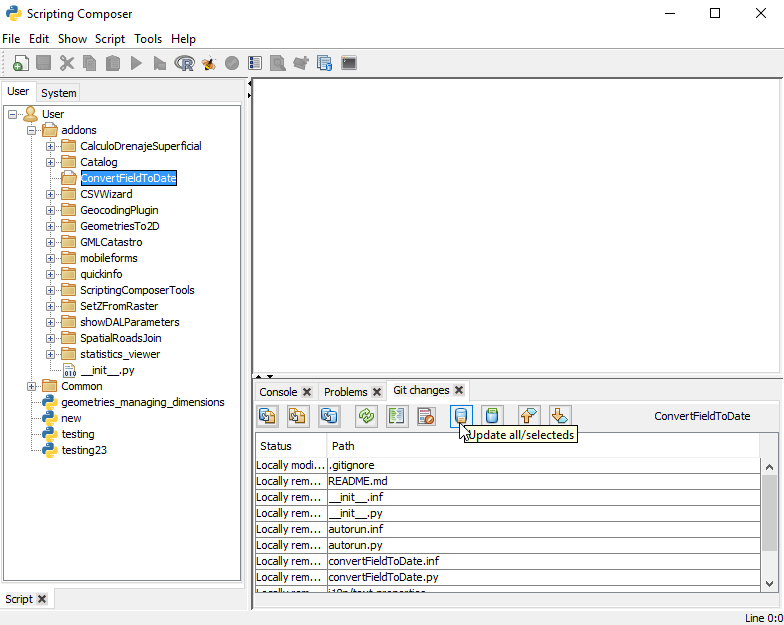Click the first icon in Git changes toolbar

coord(268,416)
